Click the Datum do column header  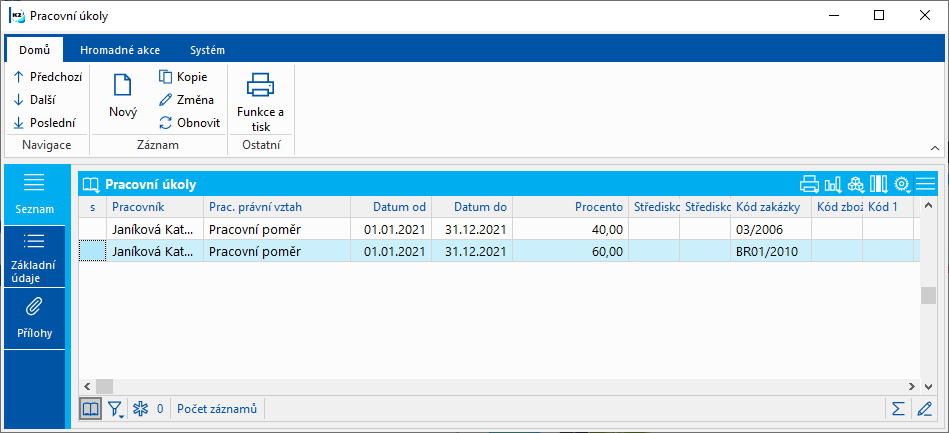tap(472, 207)
